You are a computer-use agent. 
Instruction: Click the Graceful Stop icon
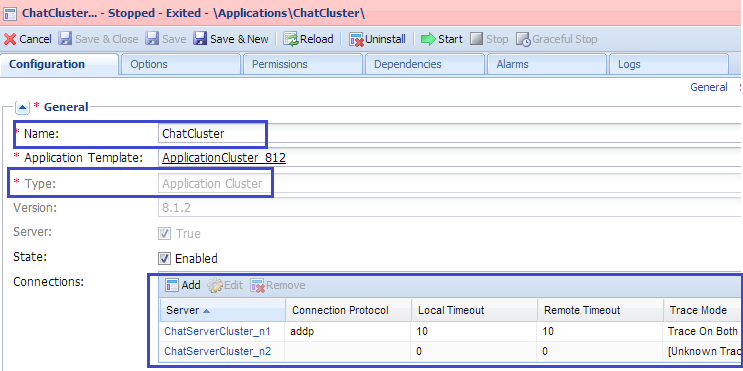[523, 39]
